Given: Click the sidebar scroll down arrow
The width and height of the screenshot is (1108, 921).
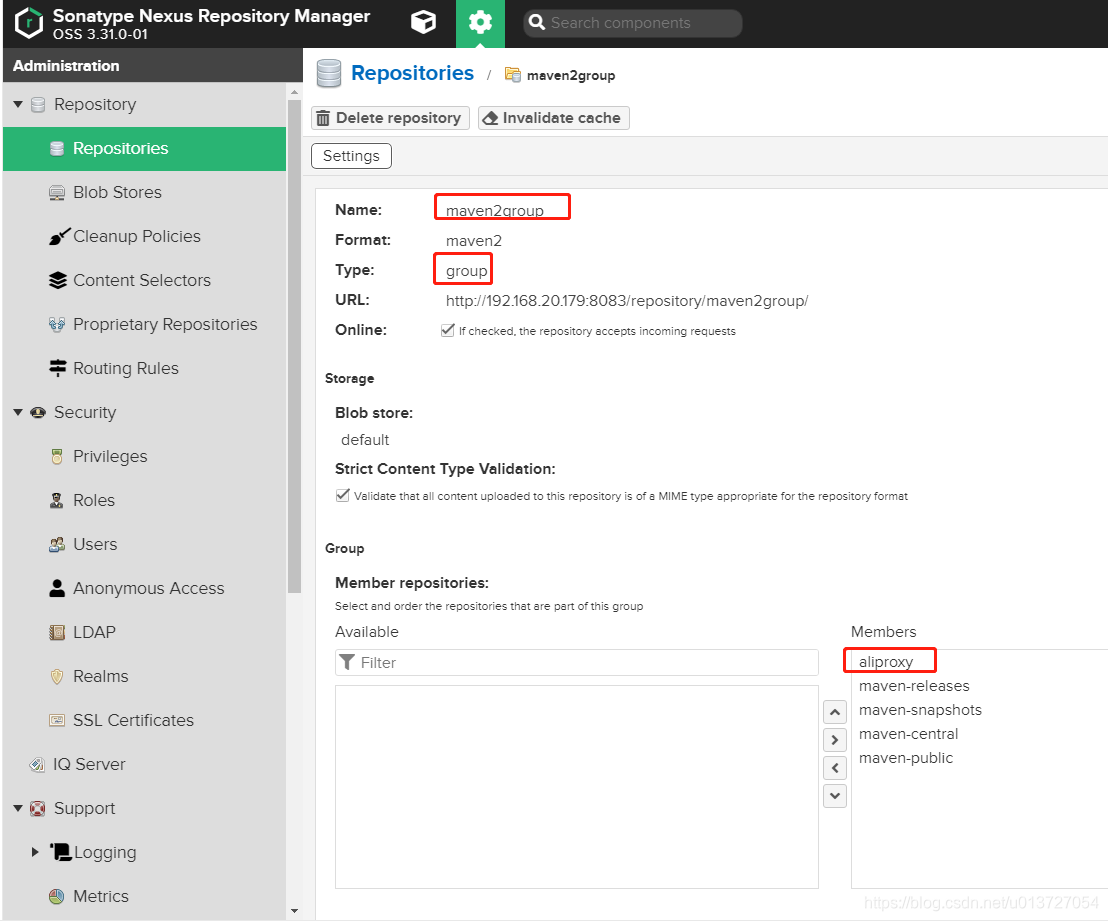Looking at the screenshot, I should tap(295, 911).
